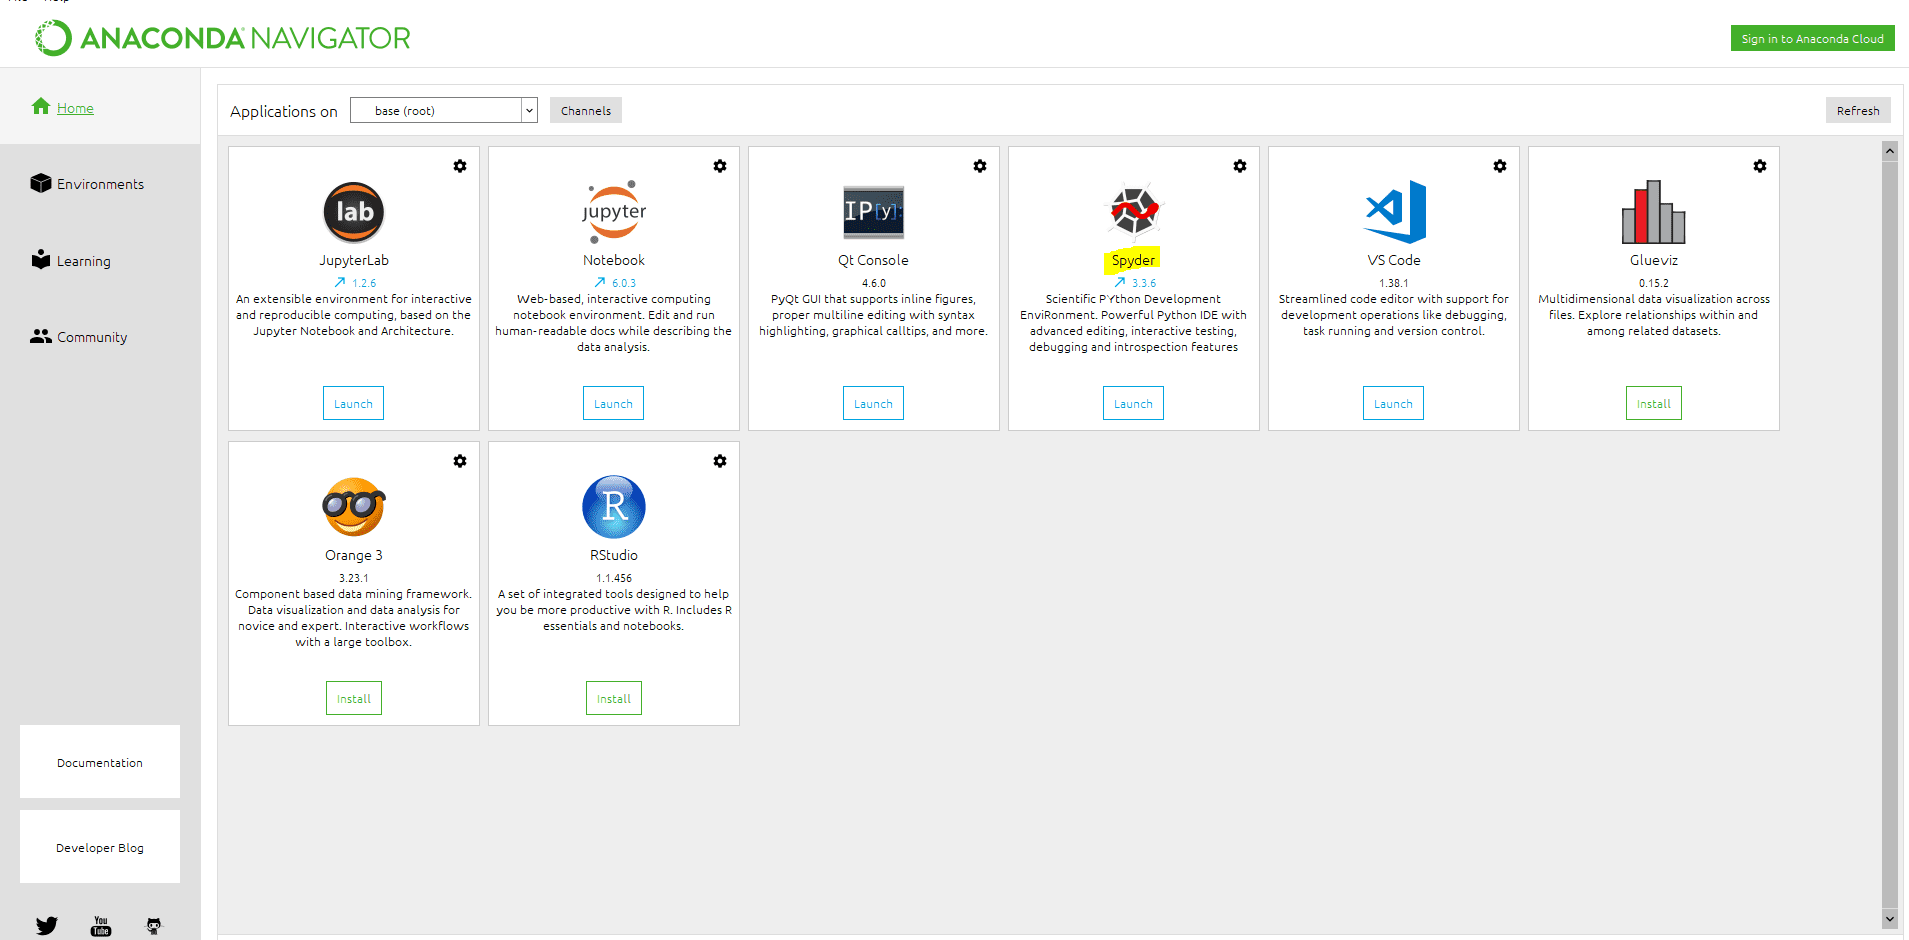Open settings gear for Qt Console card

[x=980, y=166]
